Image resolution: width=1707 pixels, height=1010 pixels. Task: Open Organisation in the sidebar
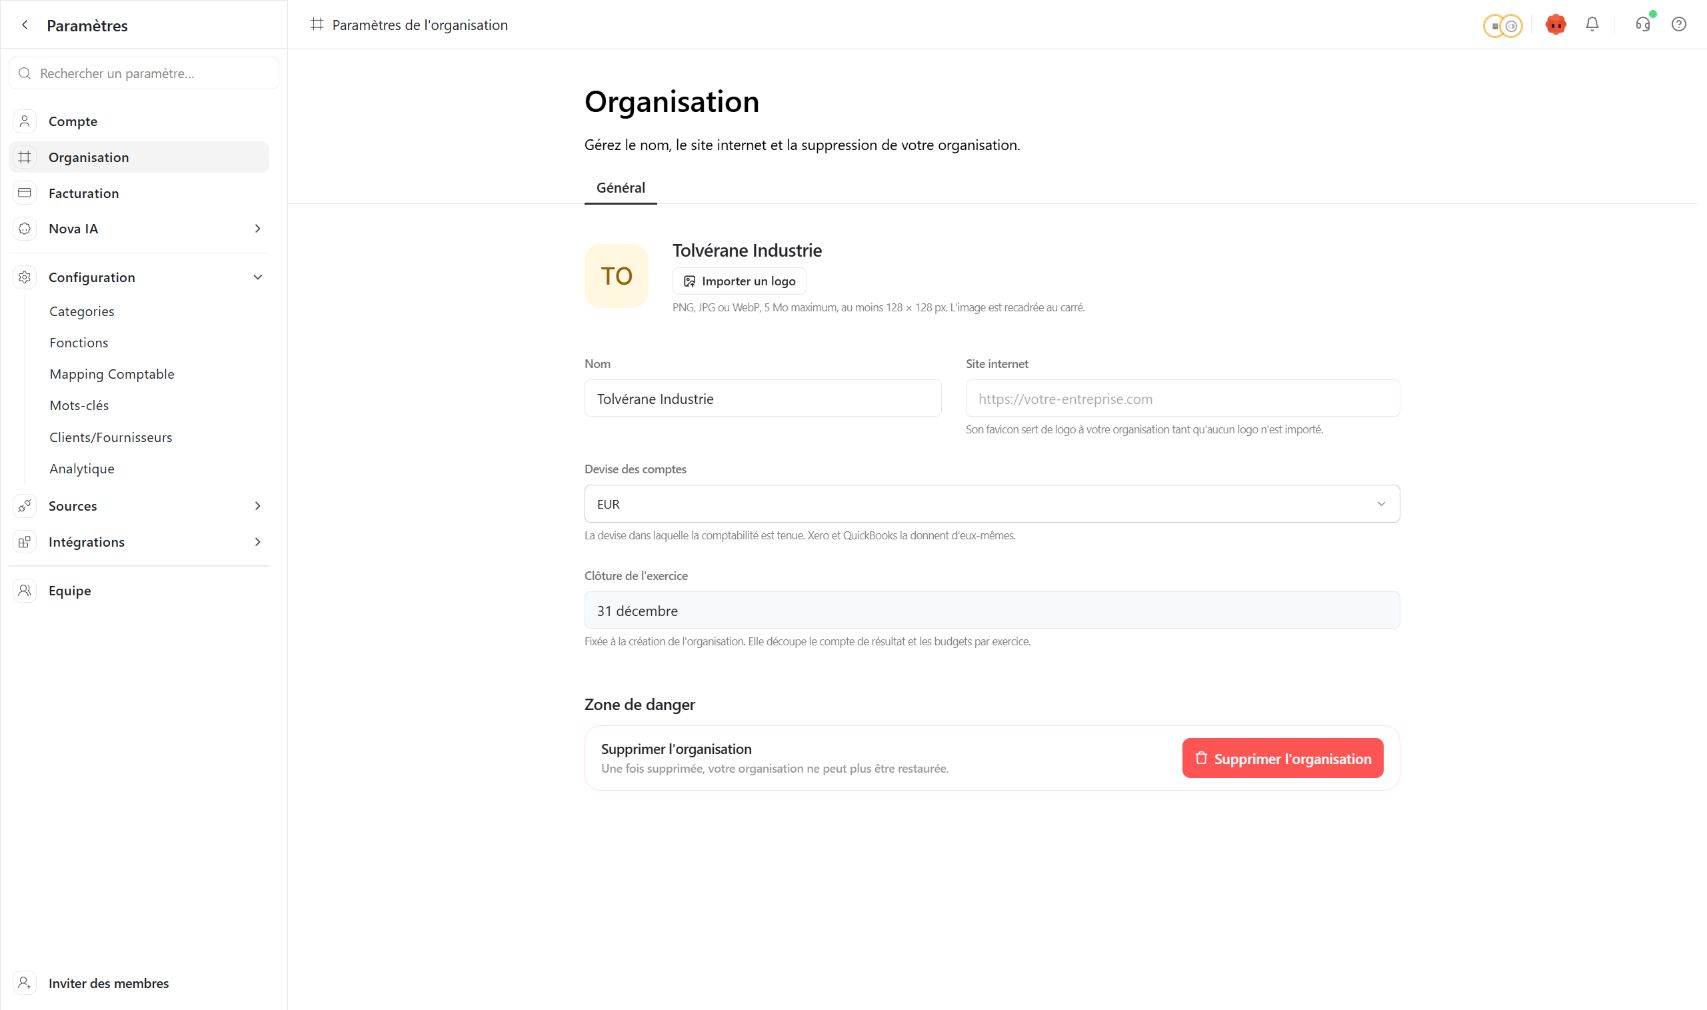coord(139,157)
